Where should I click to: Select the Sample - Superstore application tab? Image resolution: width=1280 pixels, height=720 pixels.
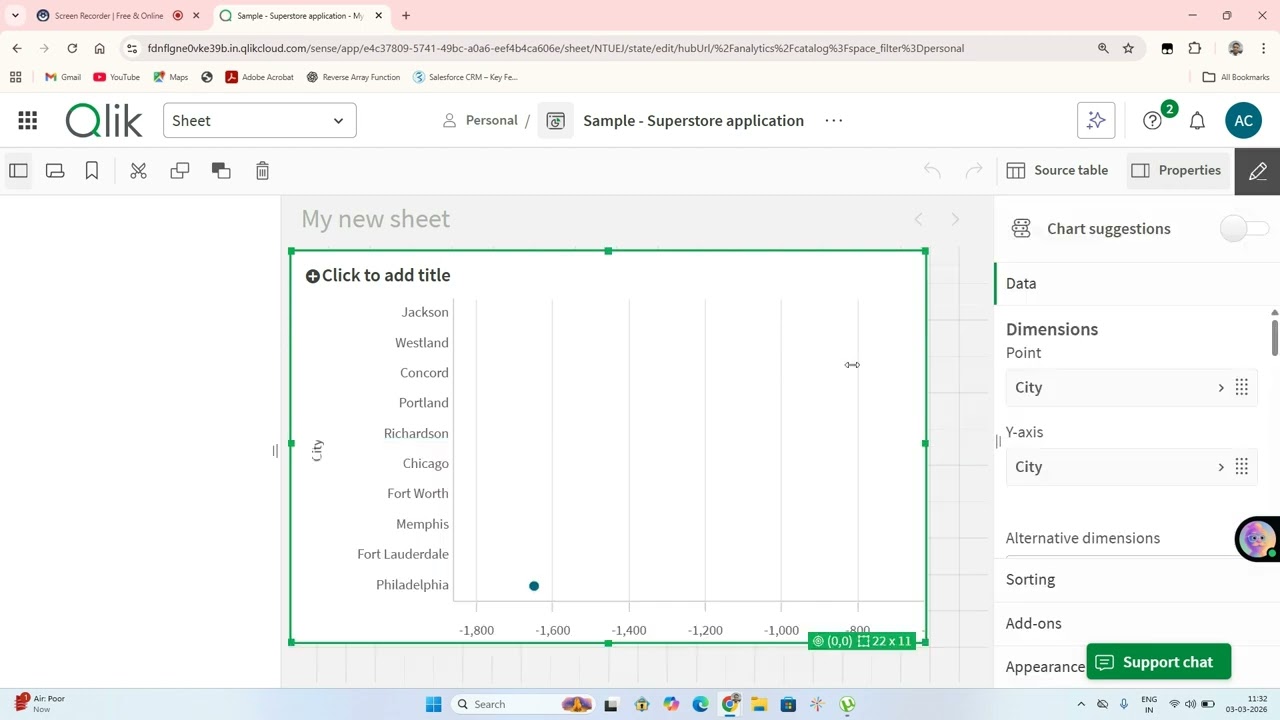301,16
